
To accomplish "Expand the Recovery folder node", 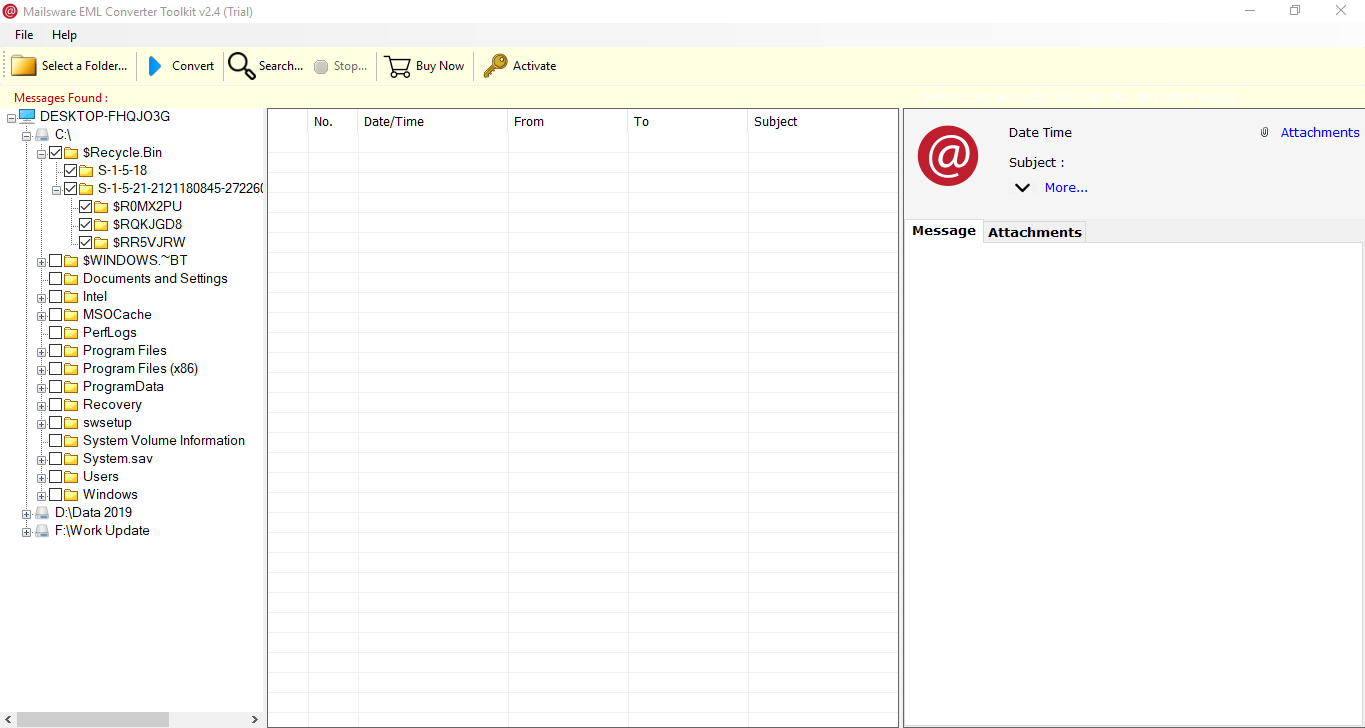I will click(x=41, y=405).
